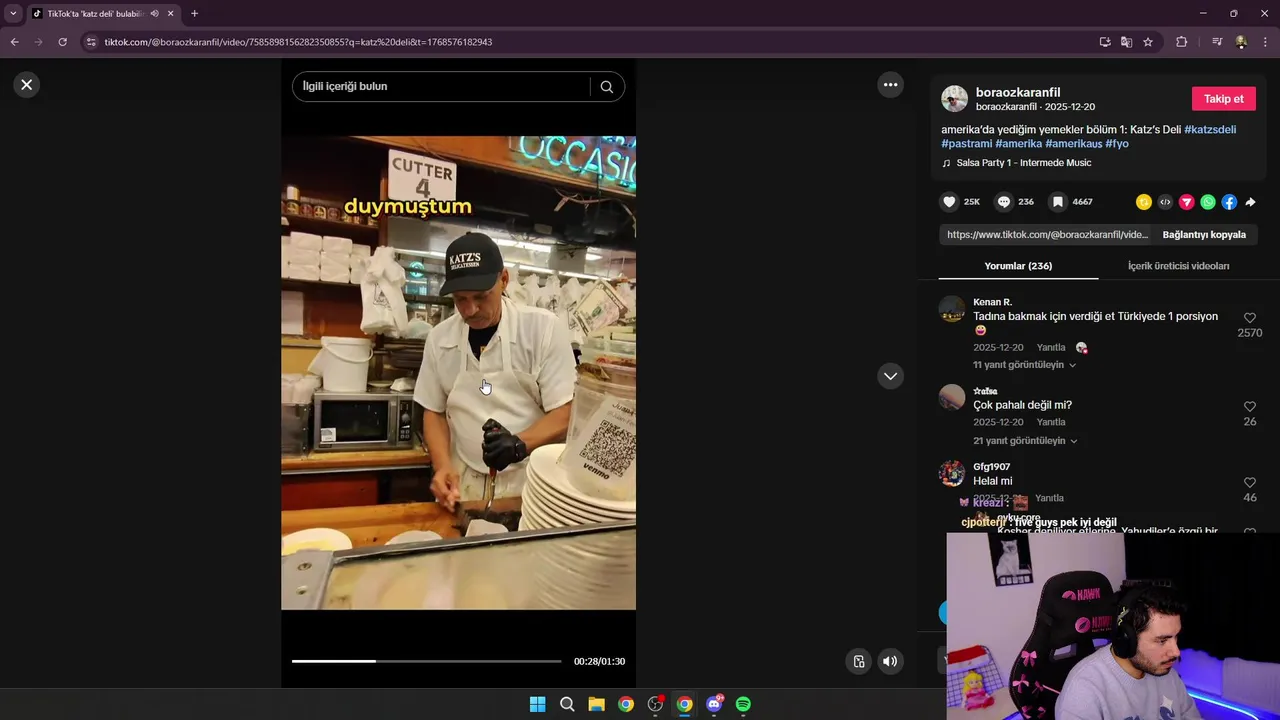Go to next video with the down arrow
The height and width of the screenshot is (720, 1280).
890,376
